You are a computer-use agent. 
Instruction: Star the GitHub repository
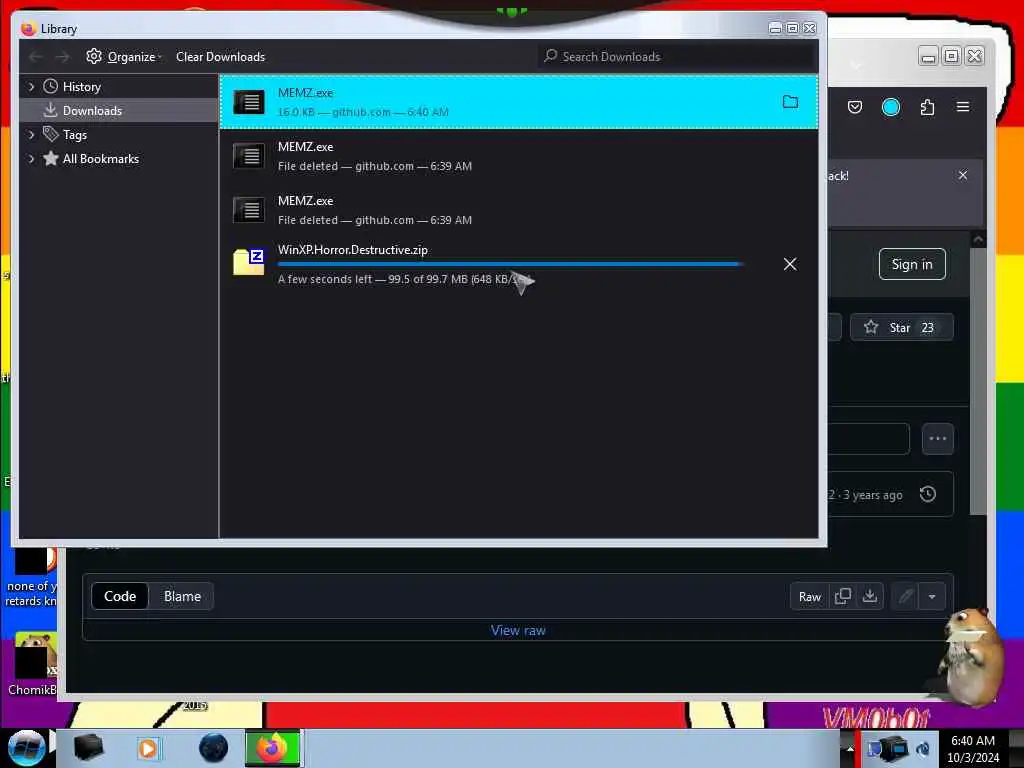point(901,327)
